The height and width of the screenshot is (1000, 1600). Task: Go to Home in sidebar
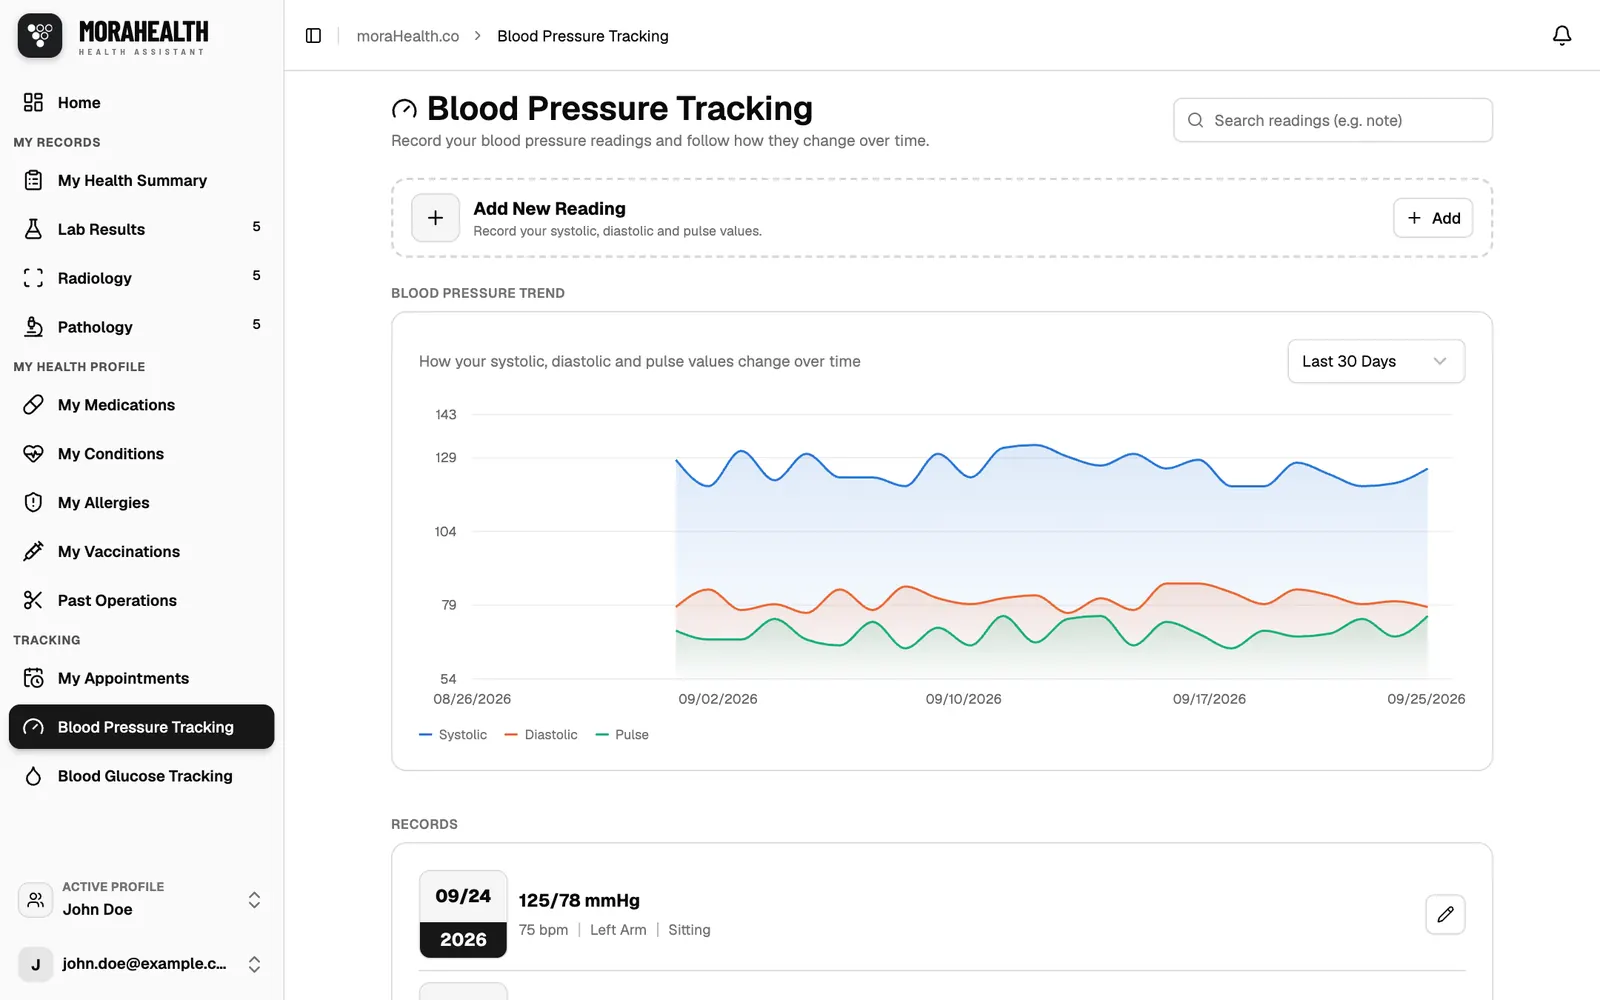coord(141,102)
